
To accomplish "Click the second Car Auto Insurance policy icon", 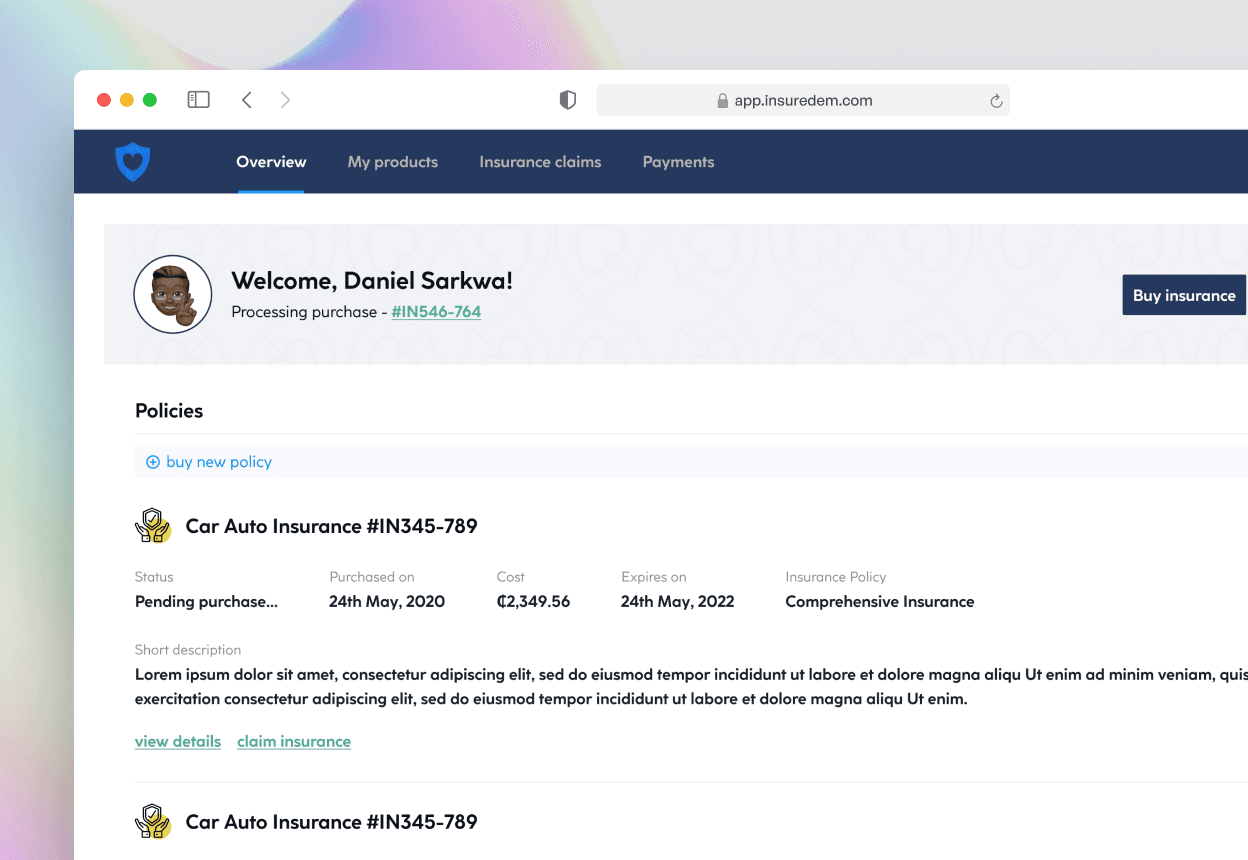I will point(153,822).
